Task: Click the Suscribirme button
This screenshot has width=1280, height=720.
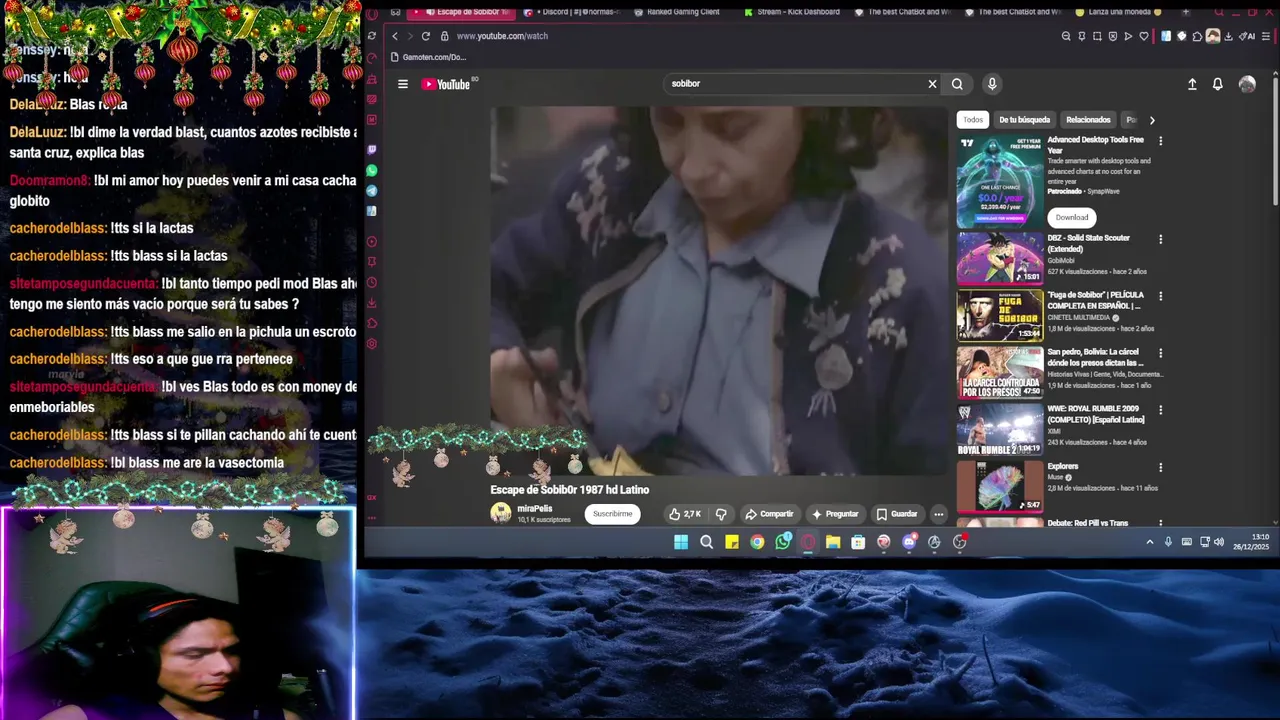Action: coord(612,514)
